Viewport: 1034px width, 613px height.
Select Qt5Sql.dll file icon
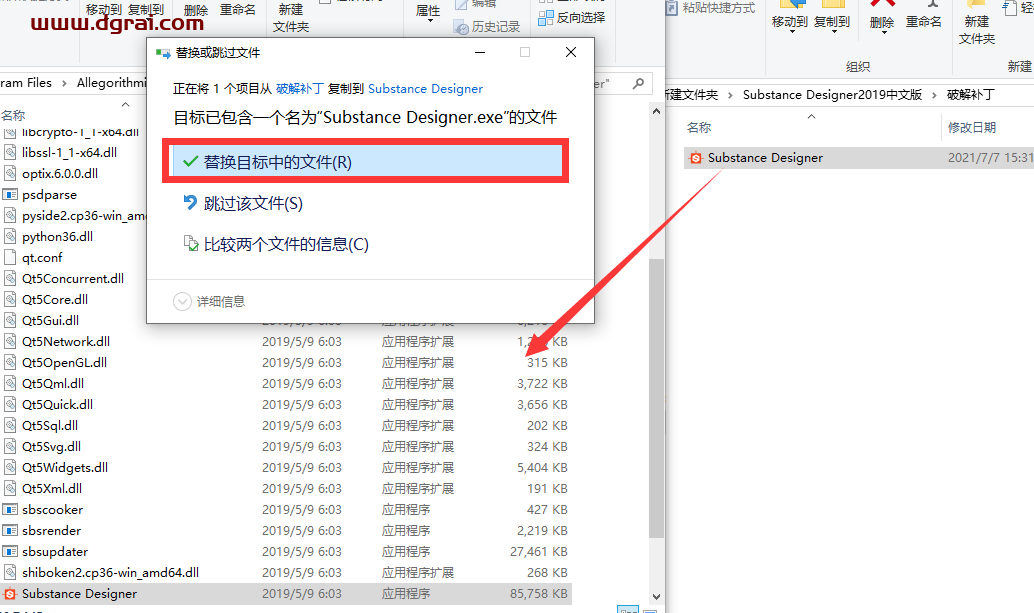(10, 425)
